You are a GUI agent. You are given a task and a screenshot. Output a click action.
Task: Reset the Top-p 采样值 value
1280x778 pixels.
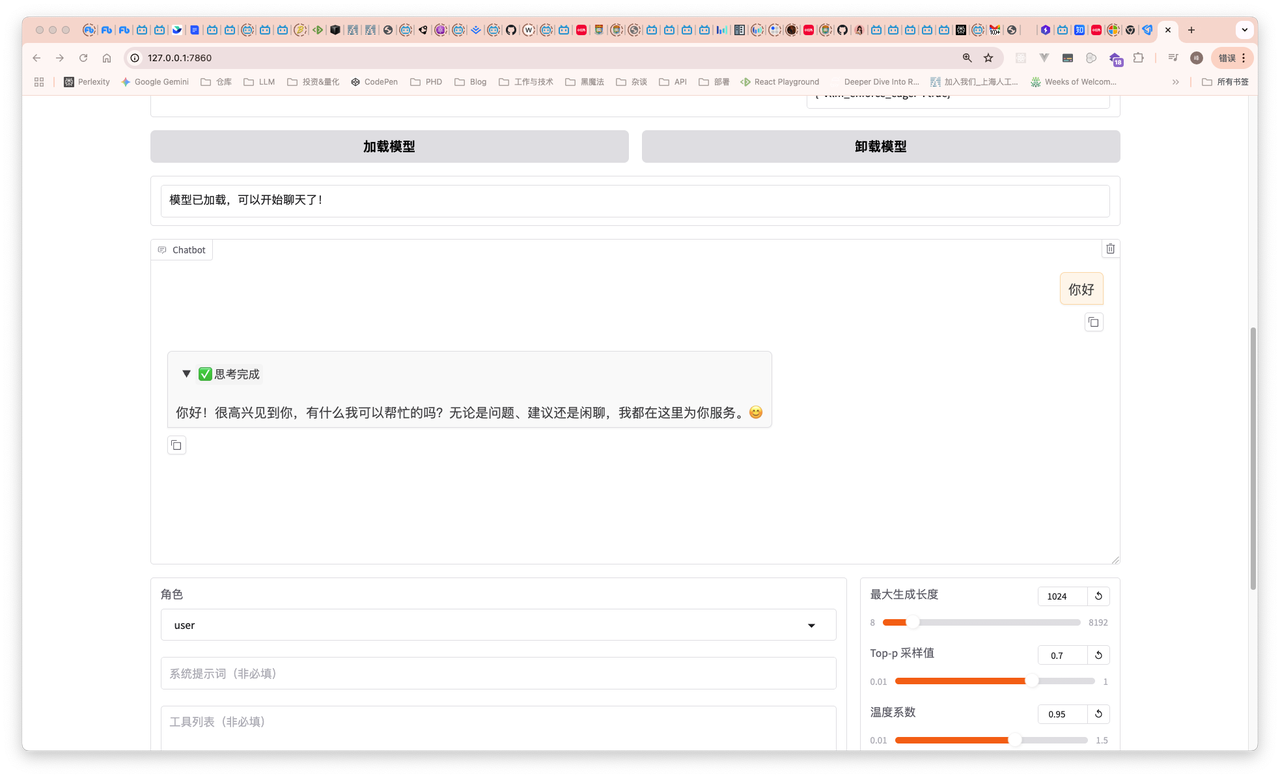(x=1098, y=655)
